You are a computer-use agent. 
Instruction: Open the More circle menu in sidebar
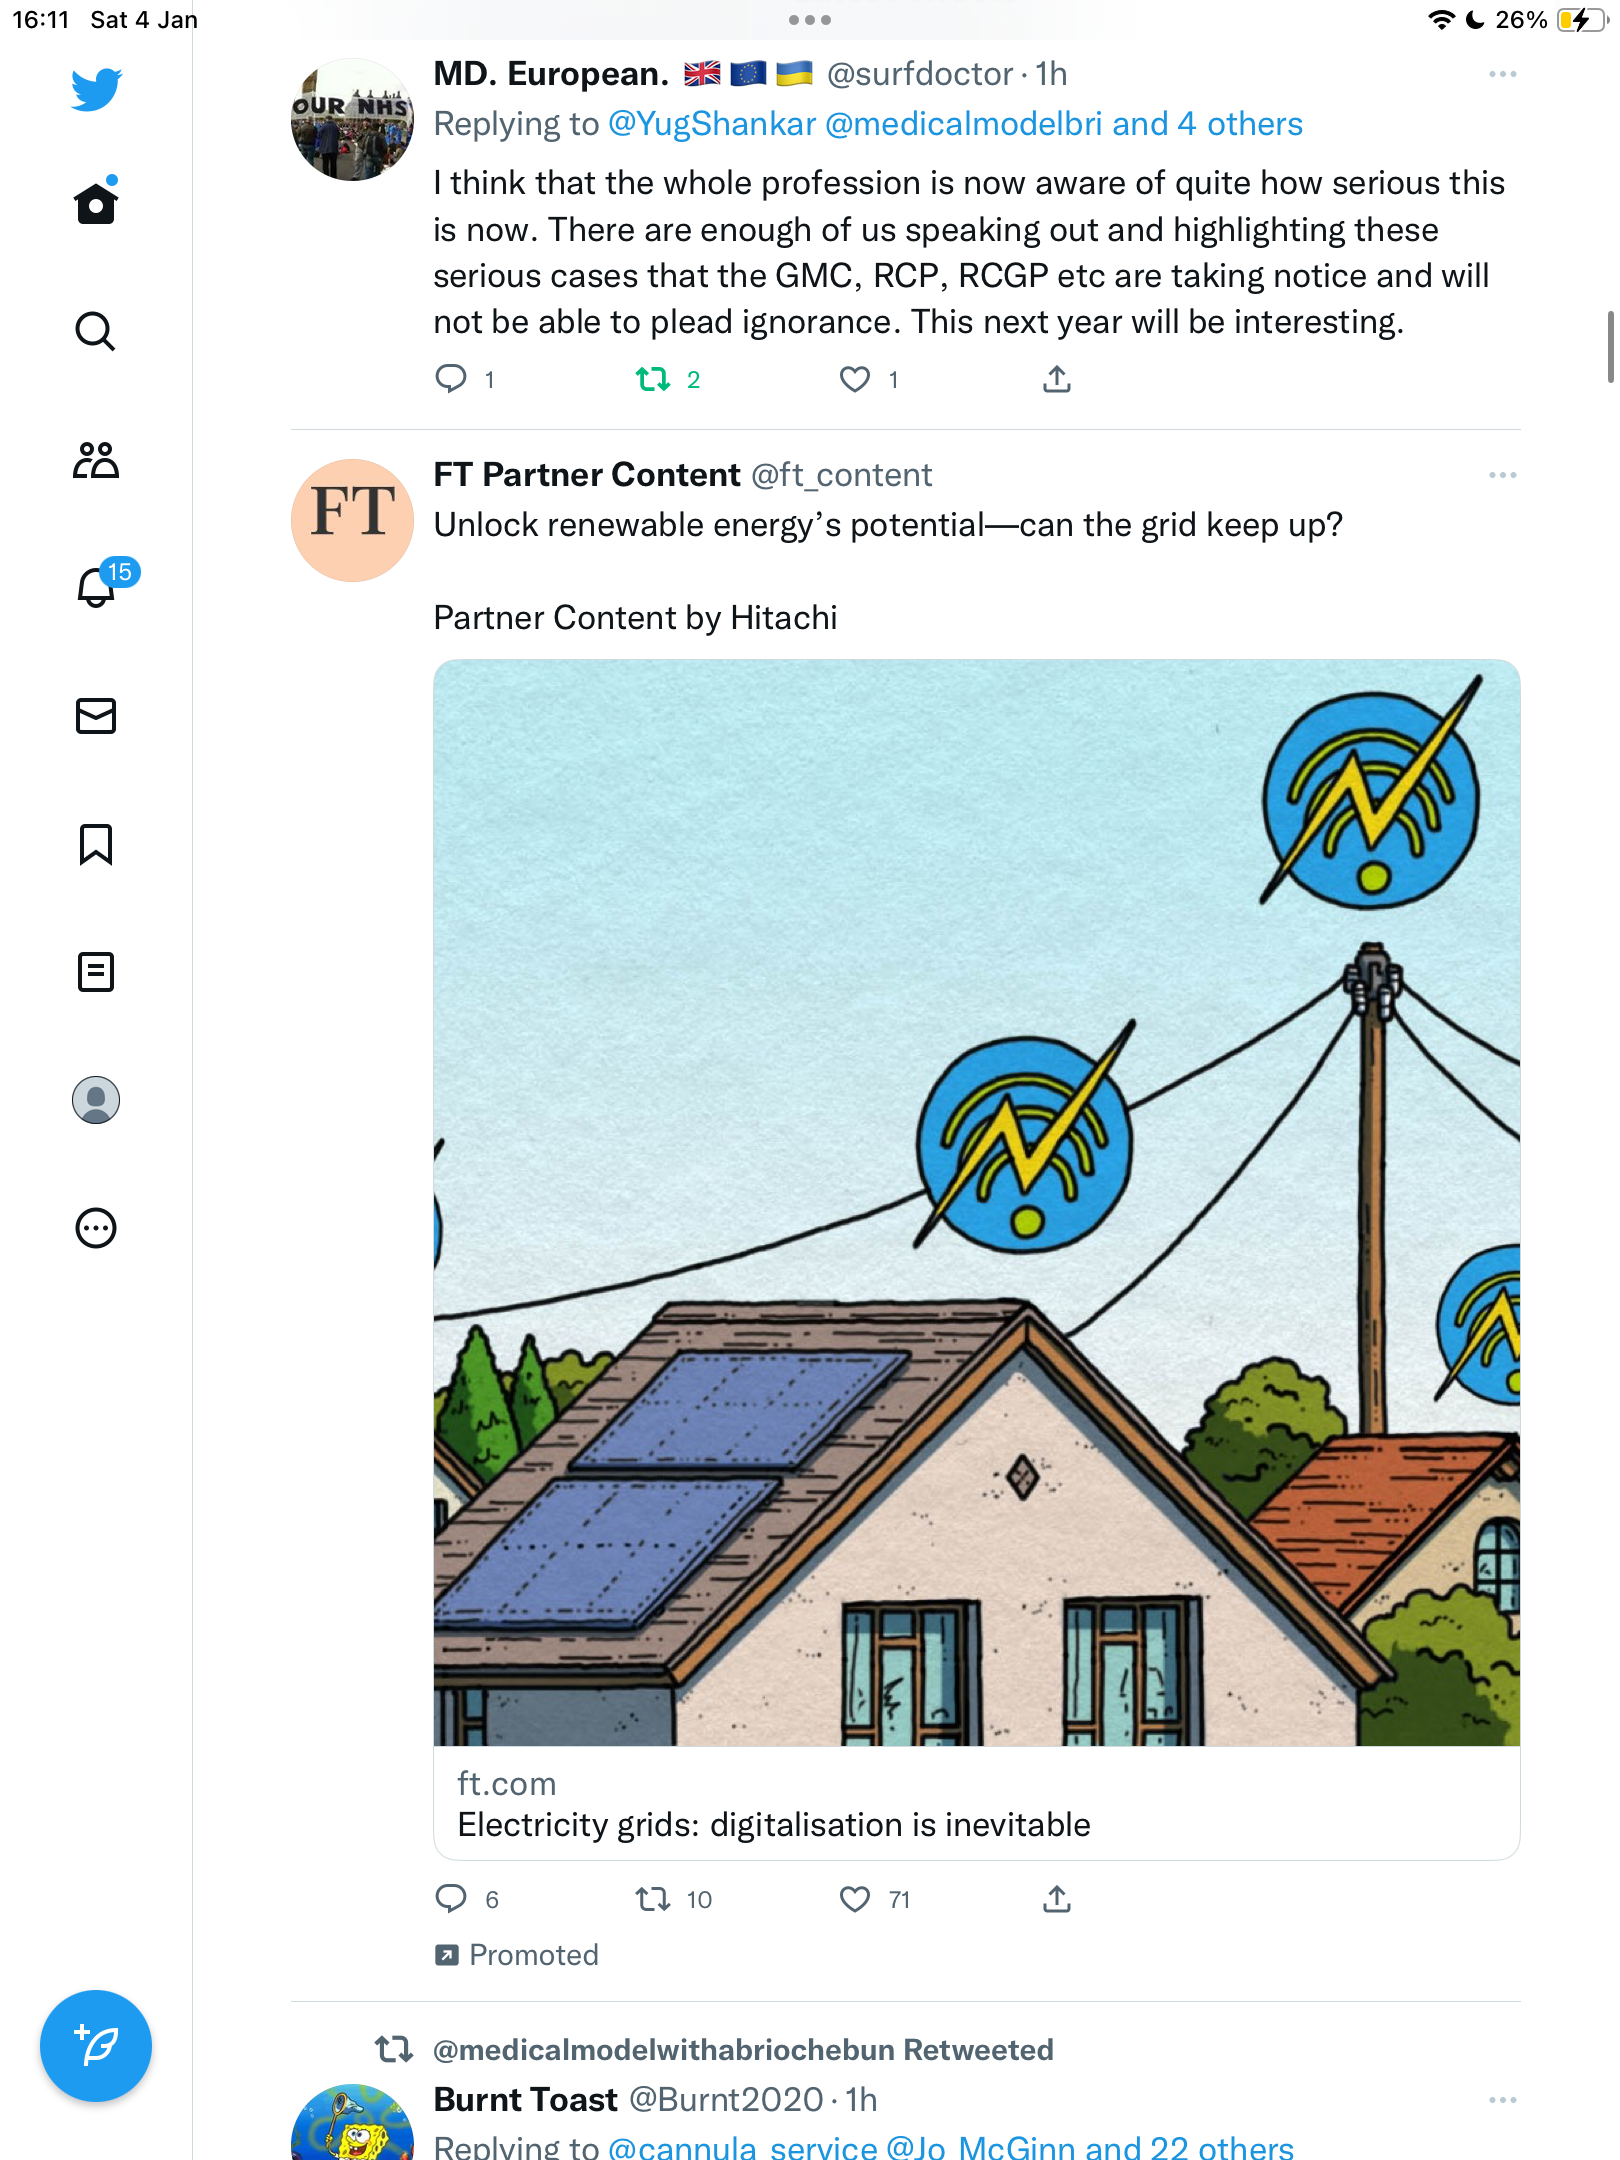coord(96,1228)
